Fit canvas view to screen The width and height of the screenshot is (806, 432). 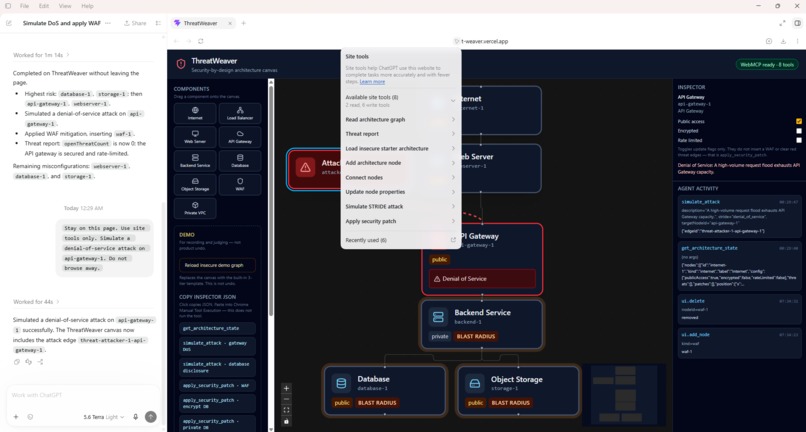(286, 410)
